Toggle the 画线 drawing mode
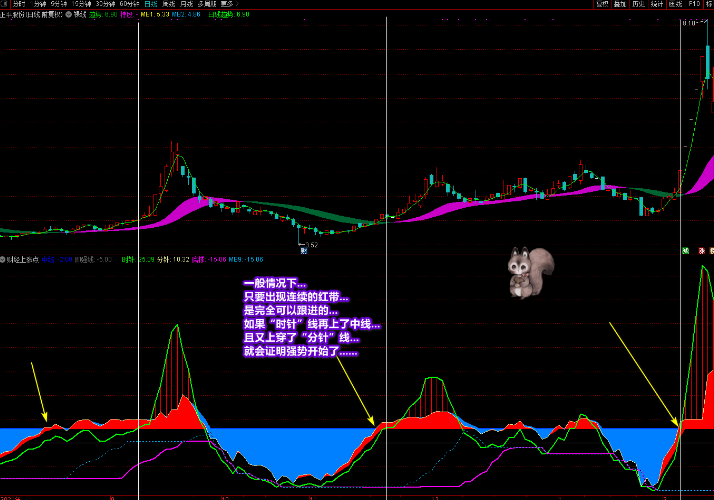This screenshot has width=714, height=500. (675, 4)
